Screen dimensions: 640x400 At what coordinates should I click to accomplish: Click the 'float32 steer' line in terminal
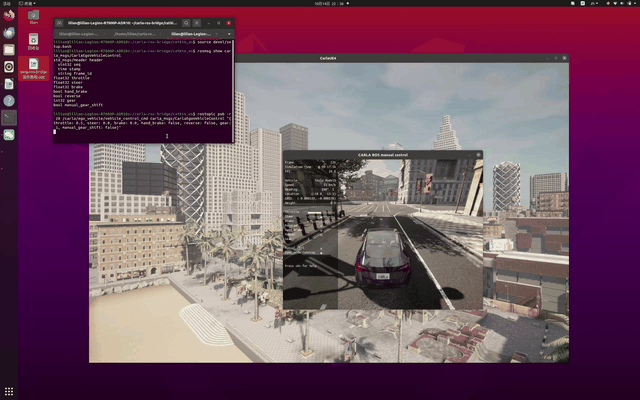click(69, 82)
